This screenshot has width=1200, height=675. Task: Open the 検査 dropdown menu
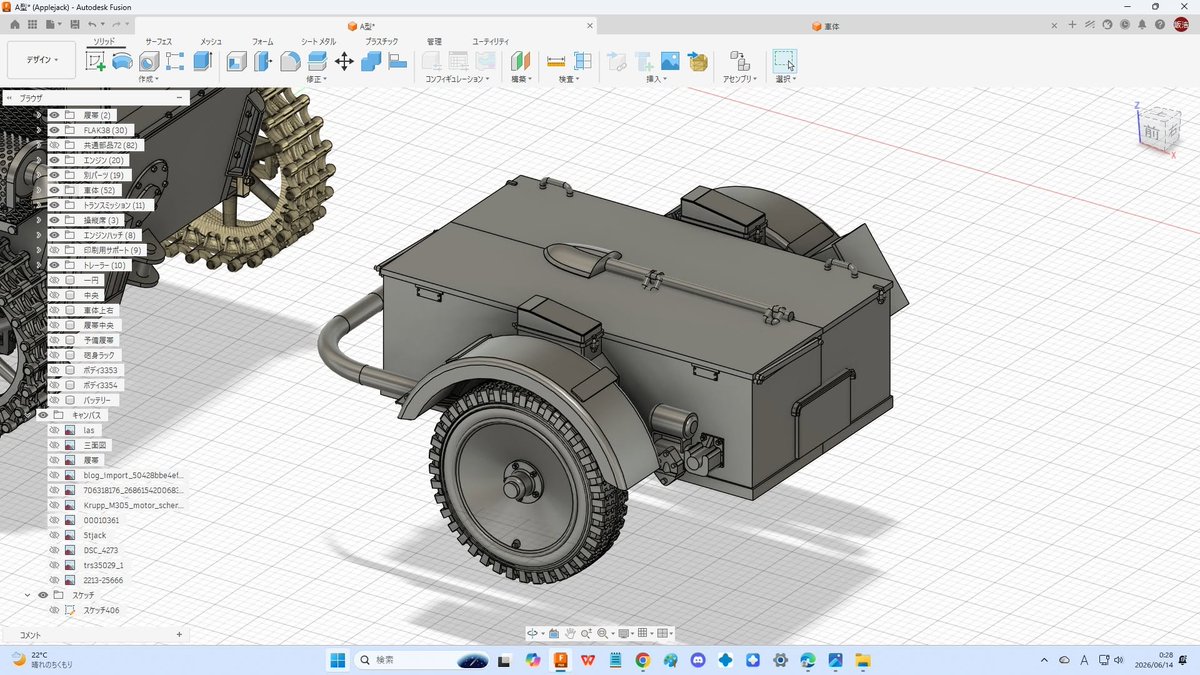click(x=569, y=79)
